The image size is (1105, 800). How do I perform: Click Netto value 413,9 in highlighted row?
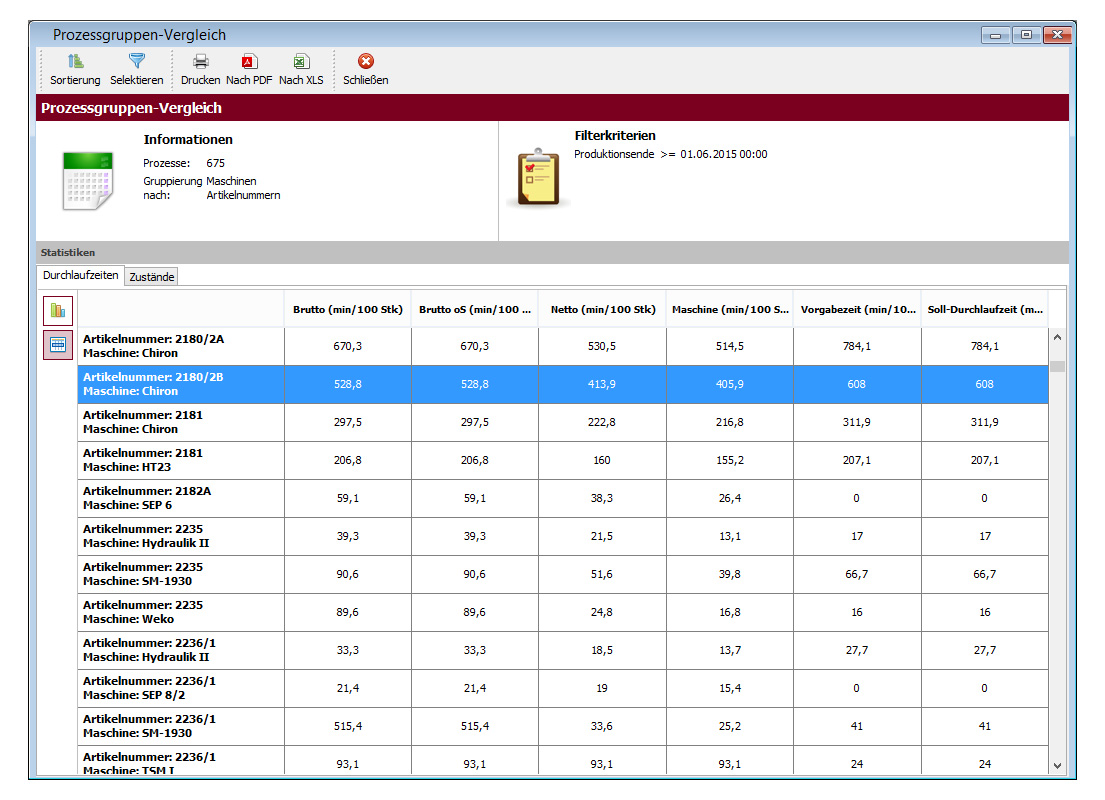602,384
